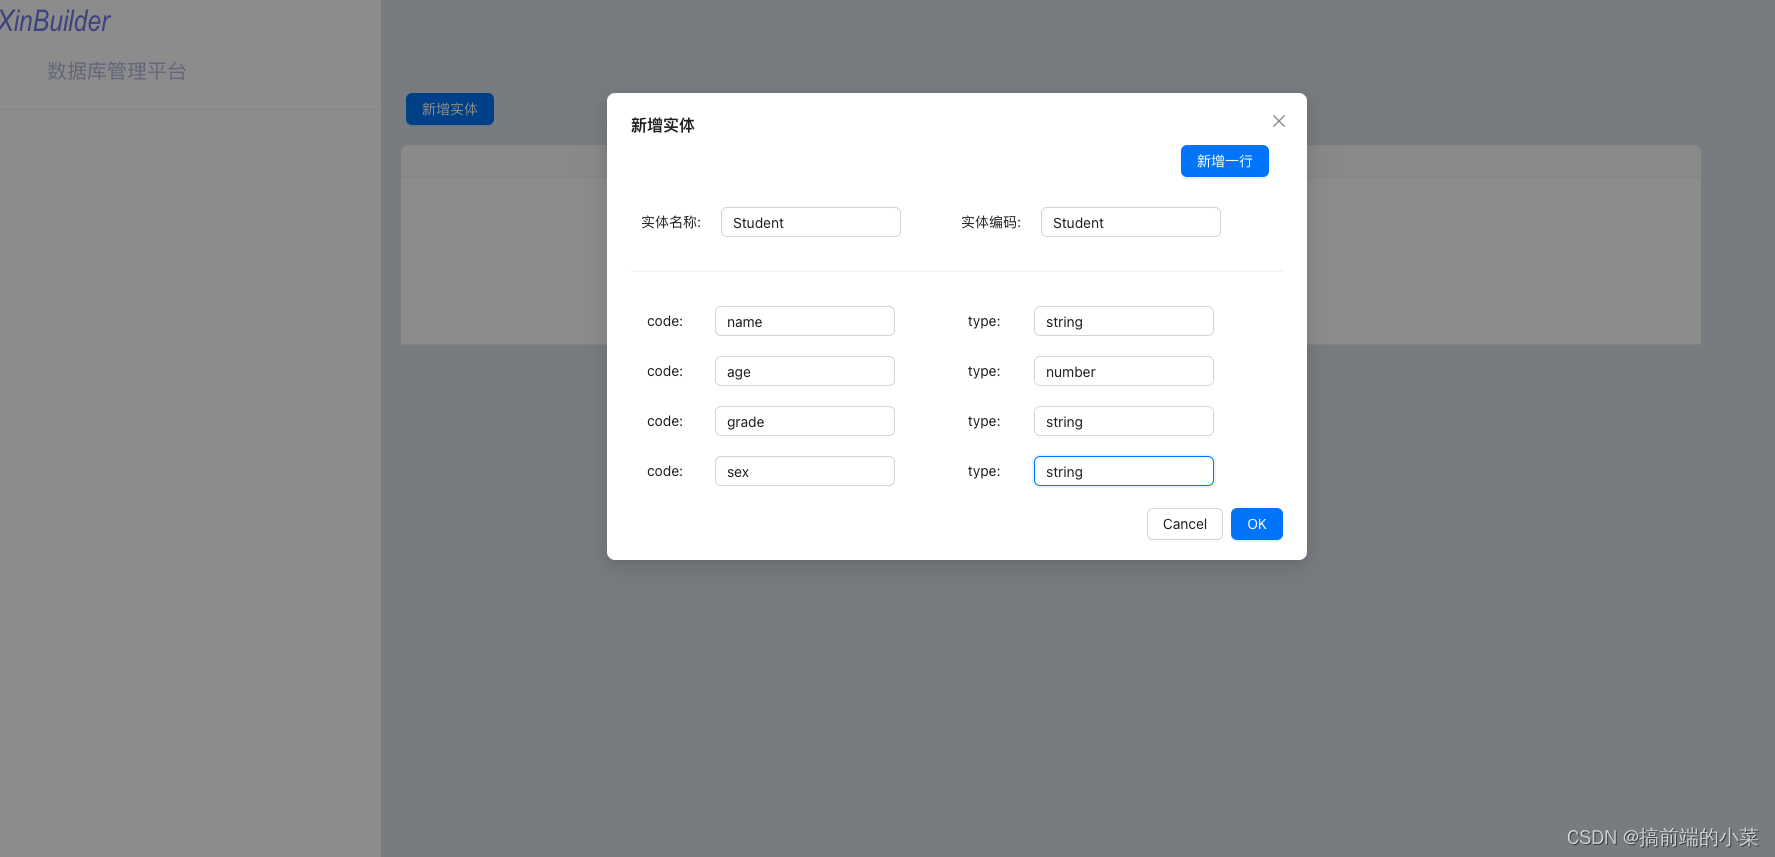Click the 新增实体 dialog title text
The height and width of the screenshot is (857, 1775).
click(x=662, y=125)
